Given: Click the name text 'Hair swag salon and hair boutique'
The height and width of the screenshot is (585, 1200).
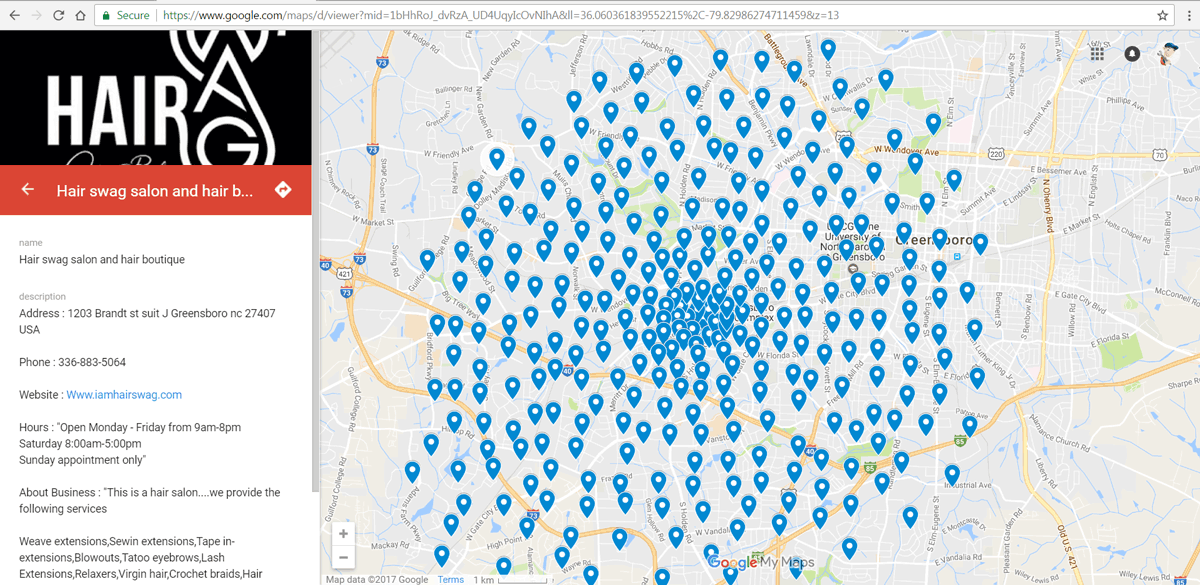Looking at the screenshot, I should point(102,259).
